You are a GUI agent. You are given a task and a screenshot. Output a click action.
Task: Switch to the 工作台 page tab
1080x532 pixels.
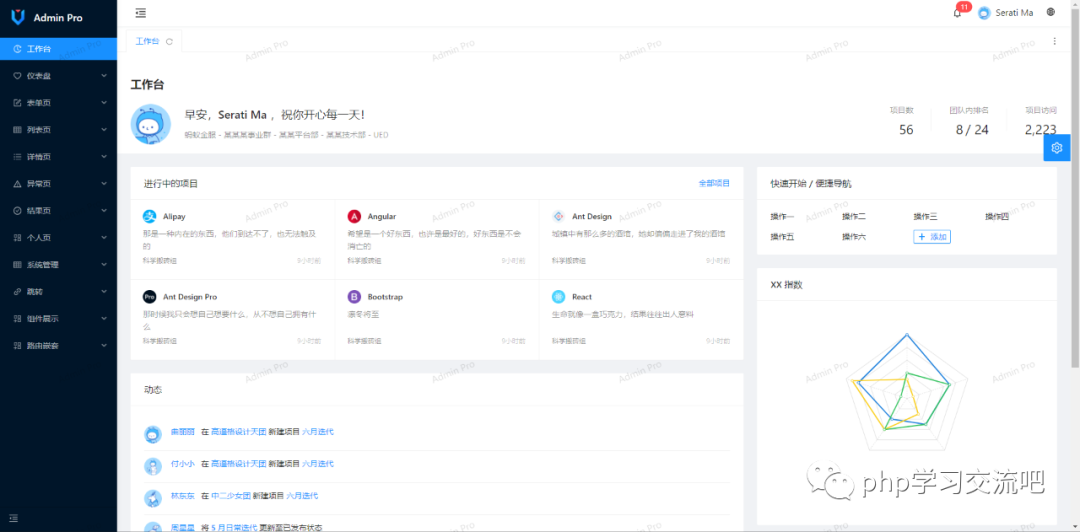click(x=147, y=41)
